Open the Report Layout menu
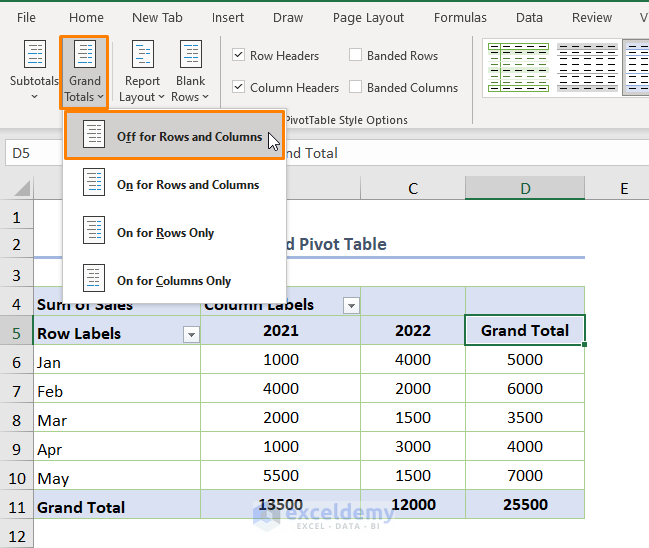Viewport: 649px width, 548px height. pos(142,71)
